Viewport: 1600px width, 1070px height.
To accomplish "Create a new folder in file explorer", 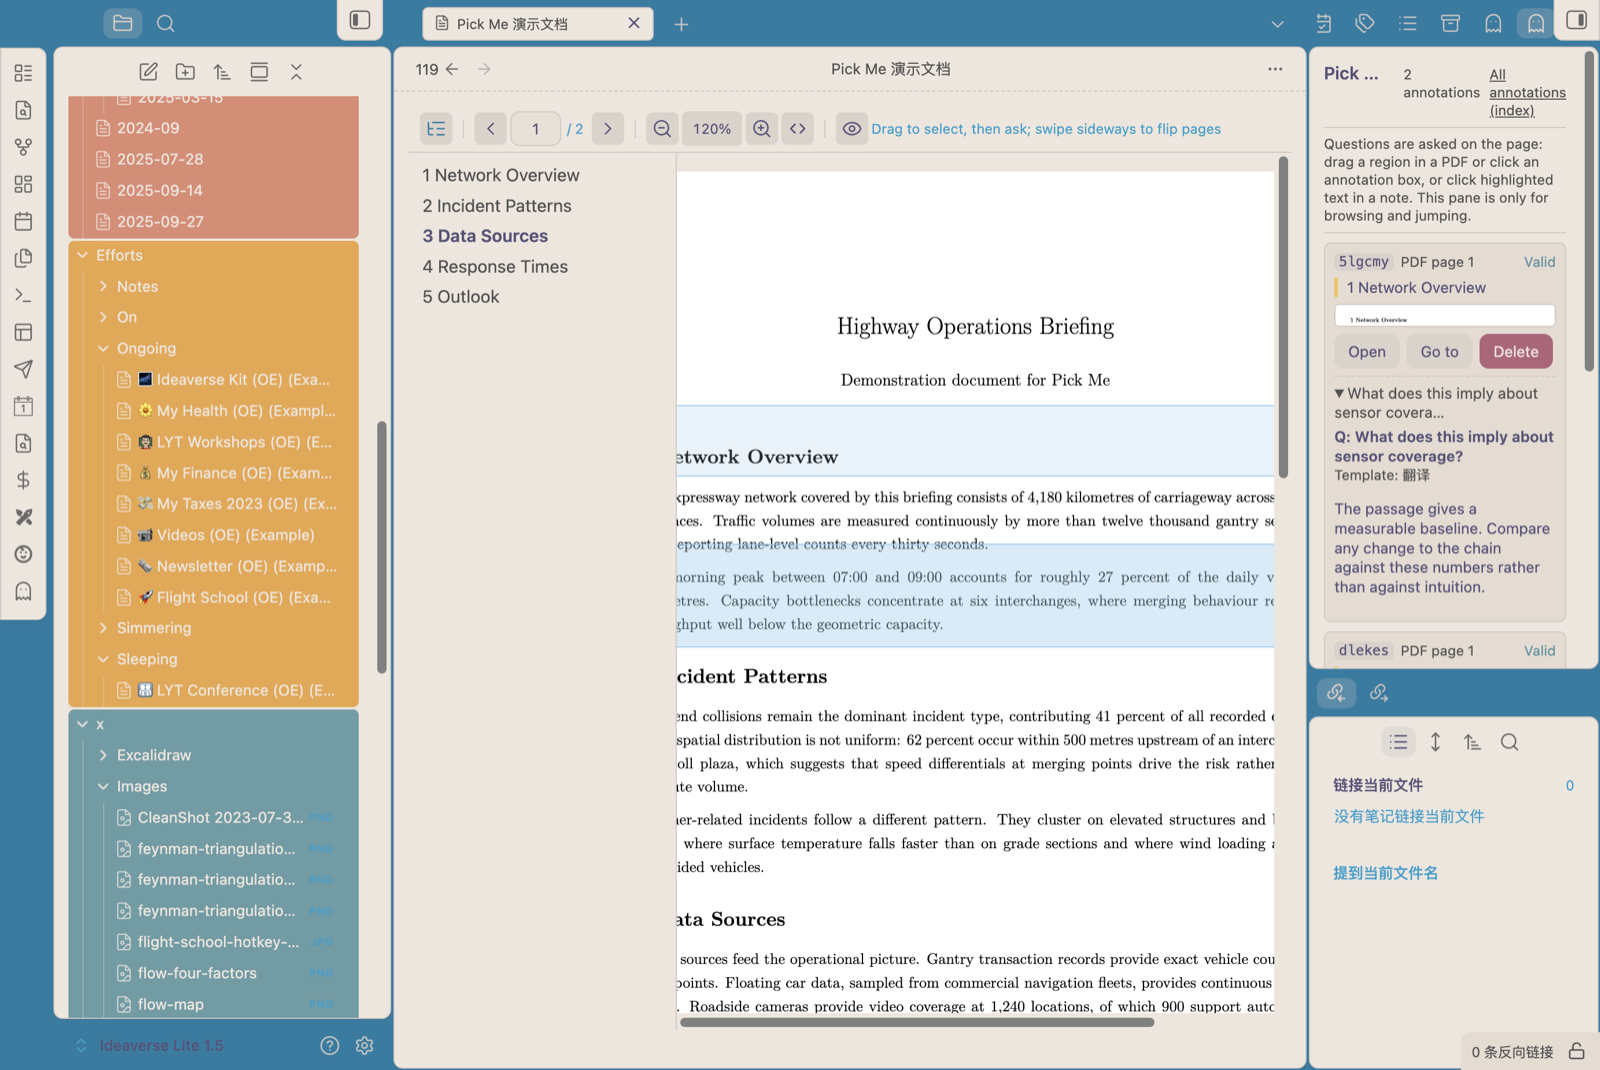I will [185, 72].
